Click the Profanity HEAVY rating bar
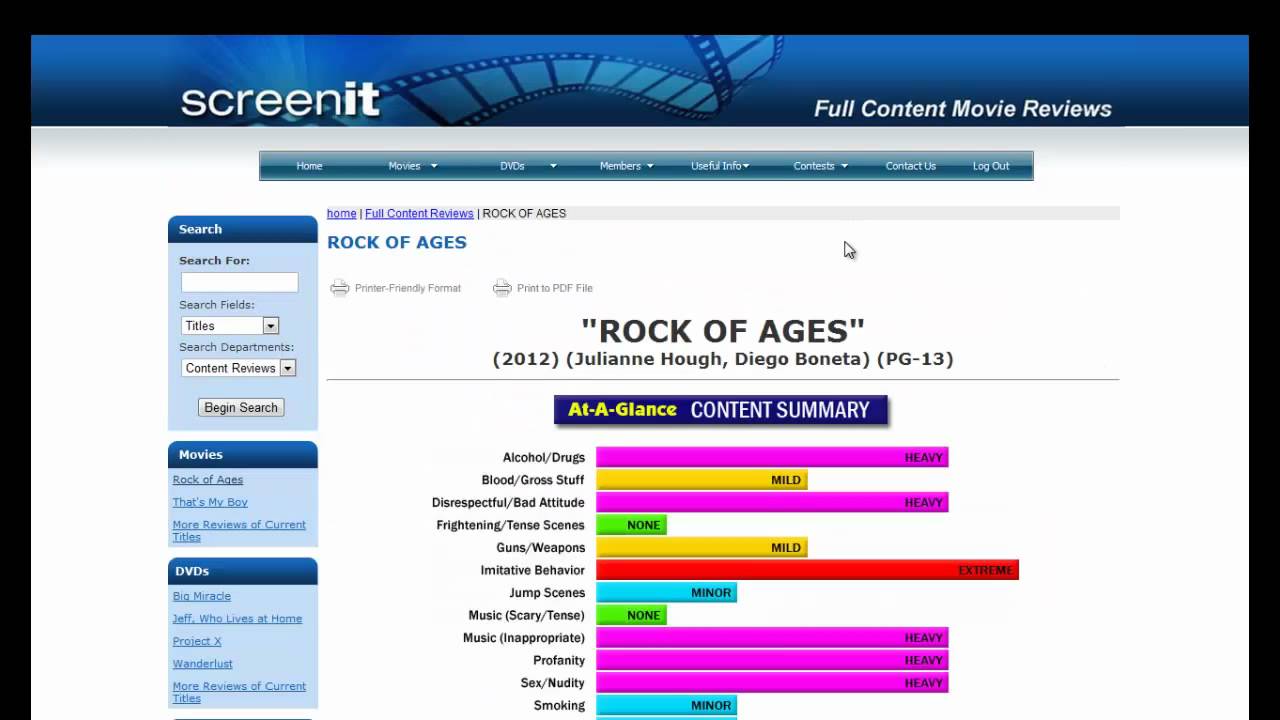This screenshot has width=1280, height=720. tap(772, 660)
